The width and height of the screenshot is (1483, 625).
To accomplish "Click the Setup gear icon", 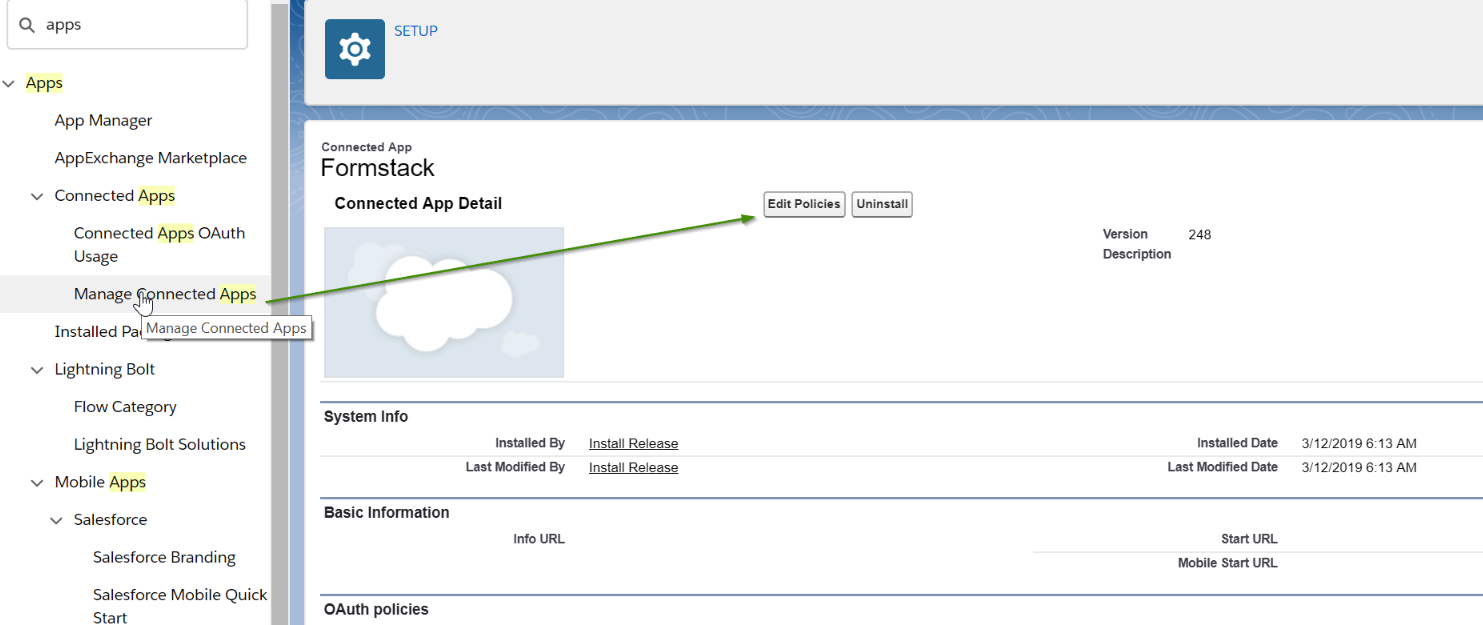I will [354, 49].
